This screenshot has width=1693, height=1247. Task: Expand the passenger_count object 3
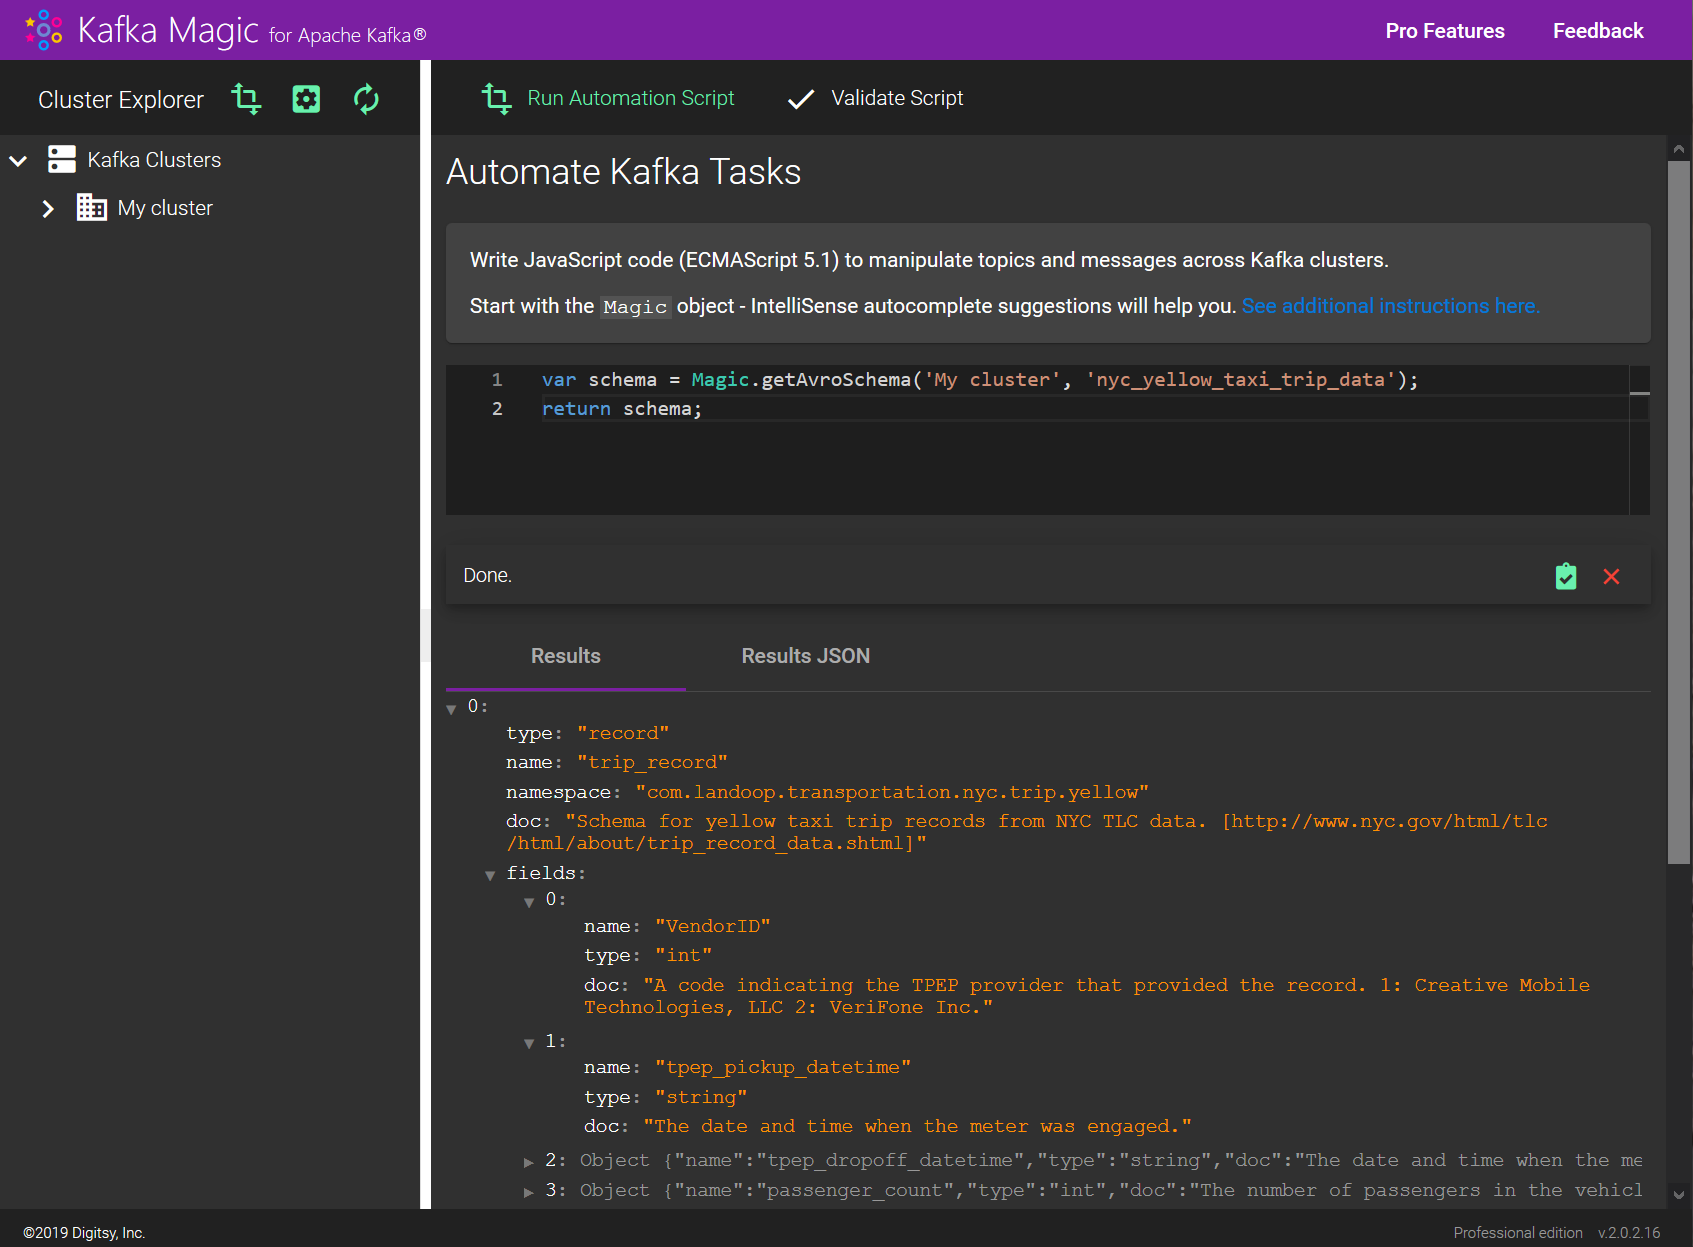529,1192
